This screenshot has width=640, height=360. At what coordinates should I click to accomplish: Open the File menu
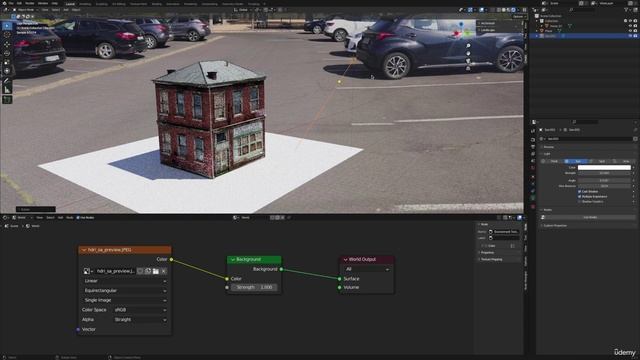pyautogui.click(x=11, y=3)
